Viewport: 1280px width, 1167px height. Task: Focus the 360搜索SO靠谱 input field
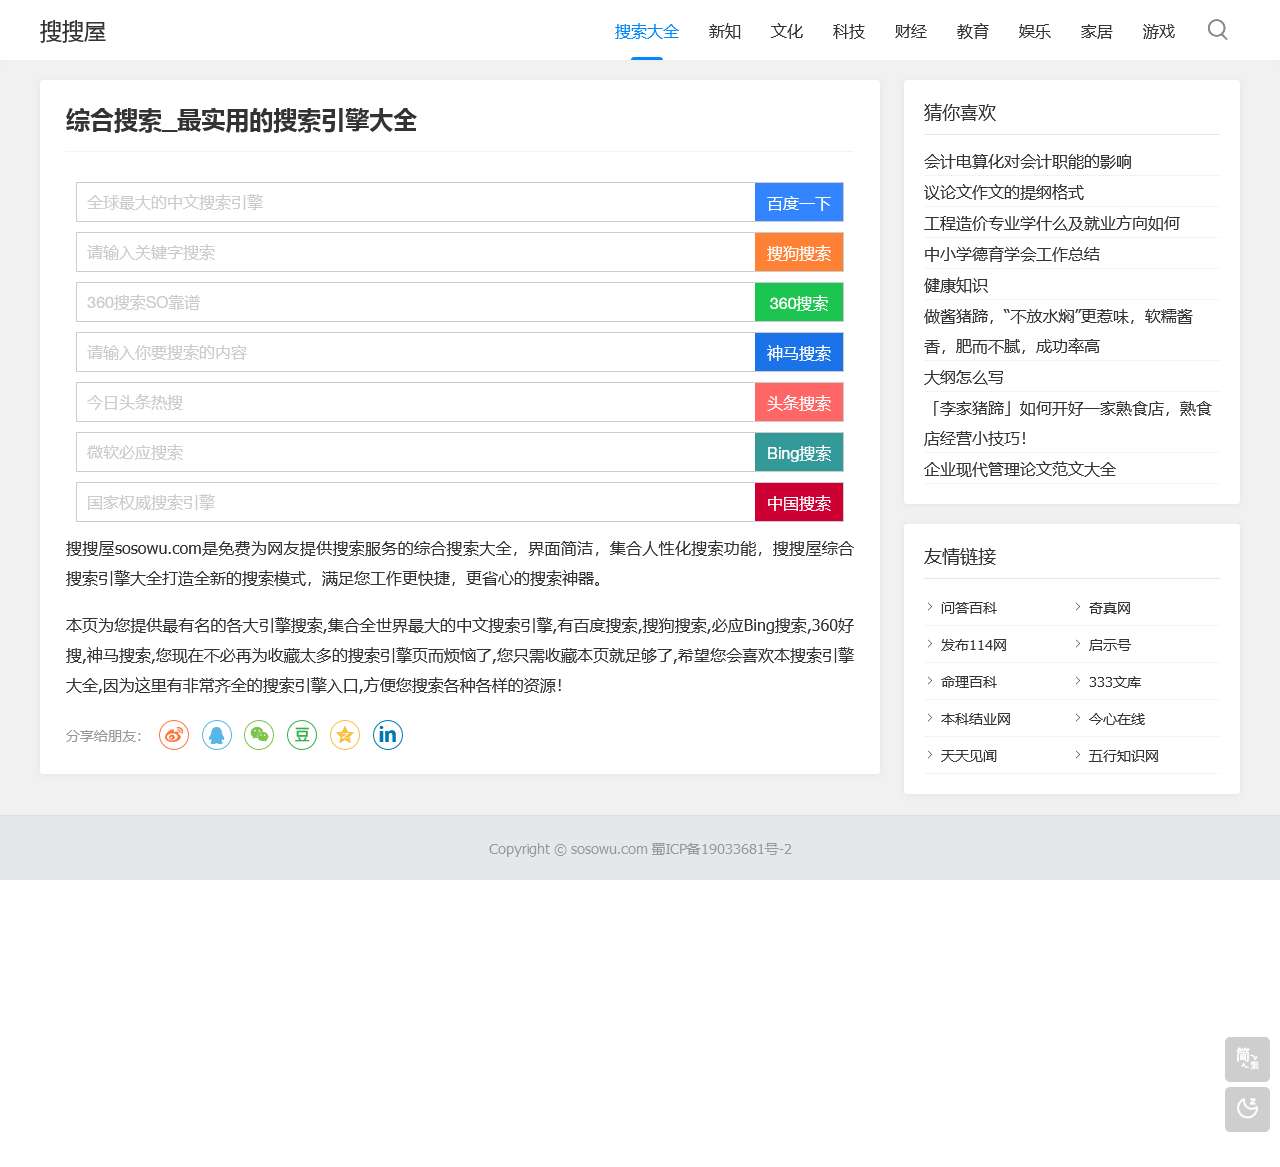pyautogui.click(x=415, y=302)
